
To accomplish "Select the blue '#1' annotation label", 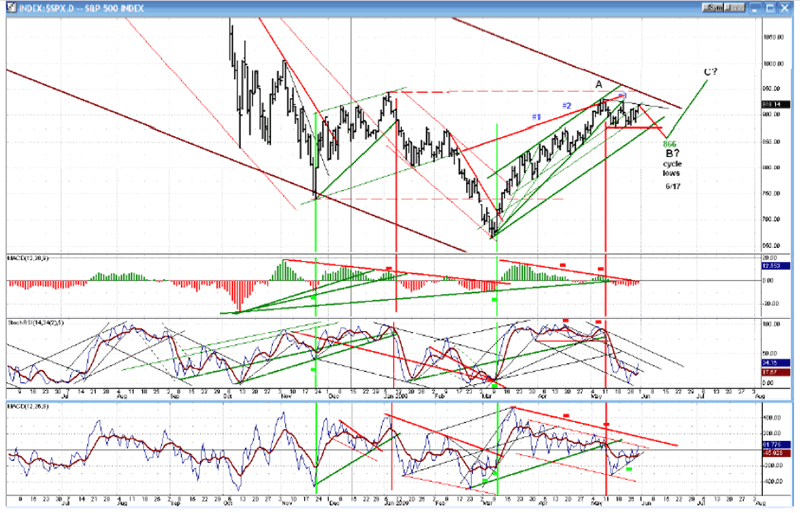I will point(536,117).
